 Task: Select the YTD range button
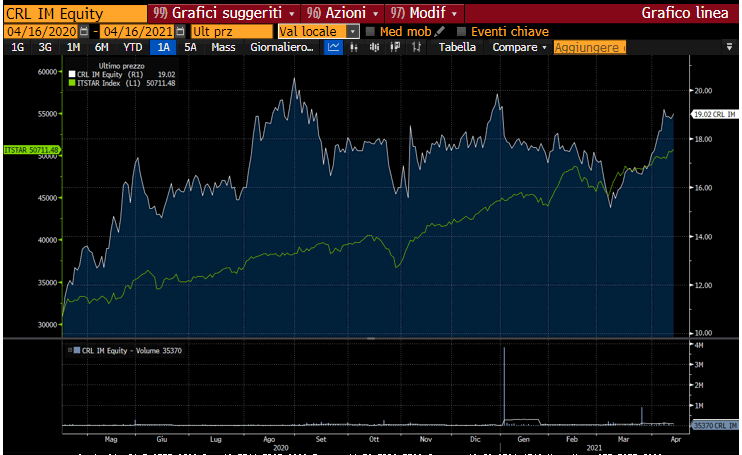point(132,47)
